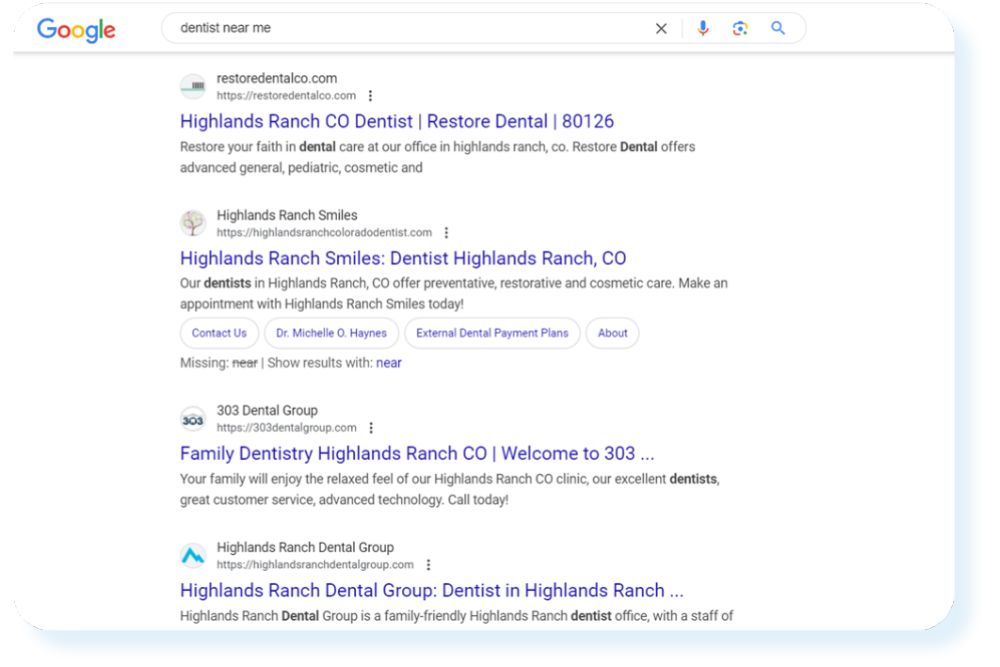This screenshot has height=667, width=1000.
Task: Clear the search box with X icon
Action: click(661, 28)
